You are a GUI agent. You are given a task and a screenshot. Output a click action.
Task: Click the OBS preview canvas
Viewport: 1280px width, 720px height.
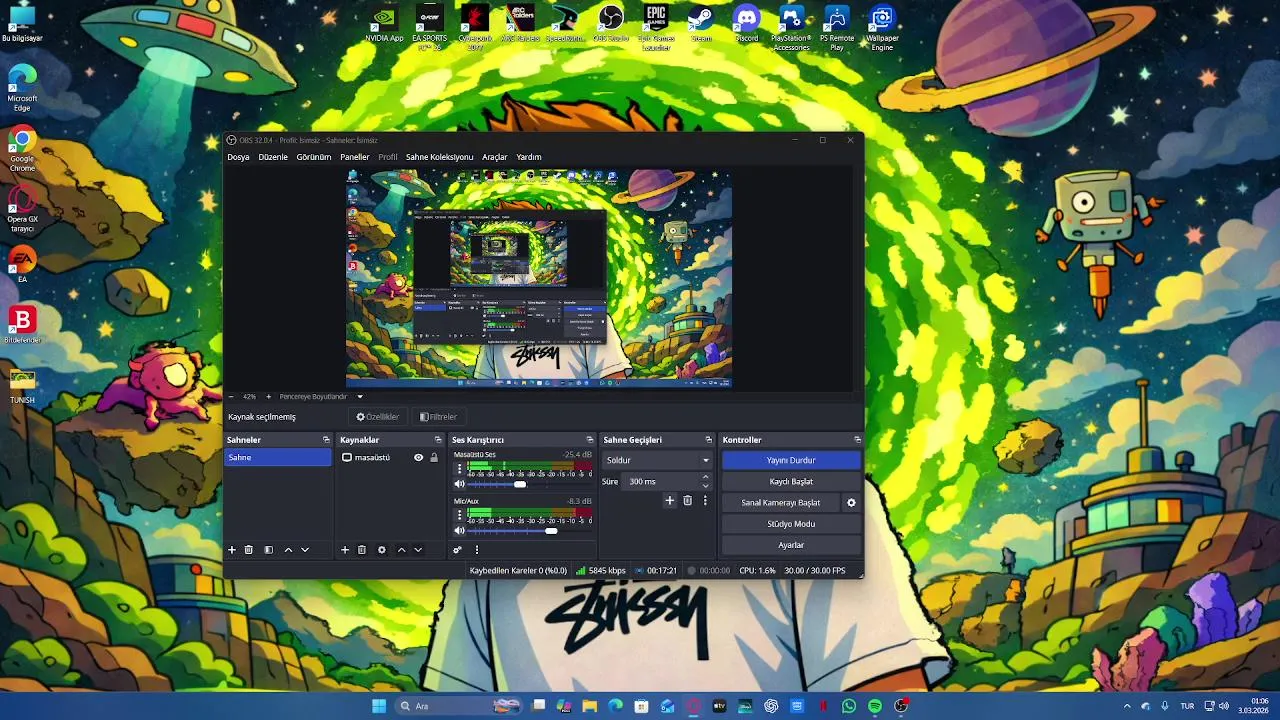click(x=539, y=278)
